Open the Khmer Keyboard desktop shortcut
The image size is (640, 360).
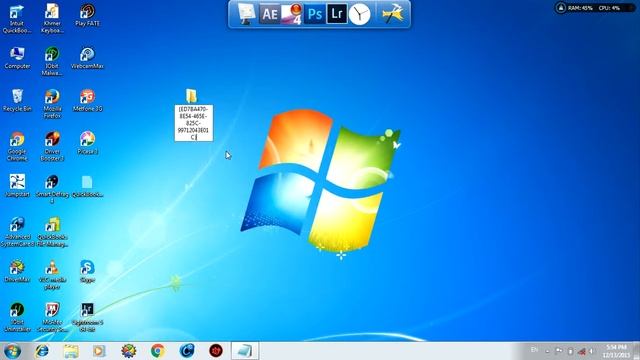click(x=52, y=19)
